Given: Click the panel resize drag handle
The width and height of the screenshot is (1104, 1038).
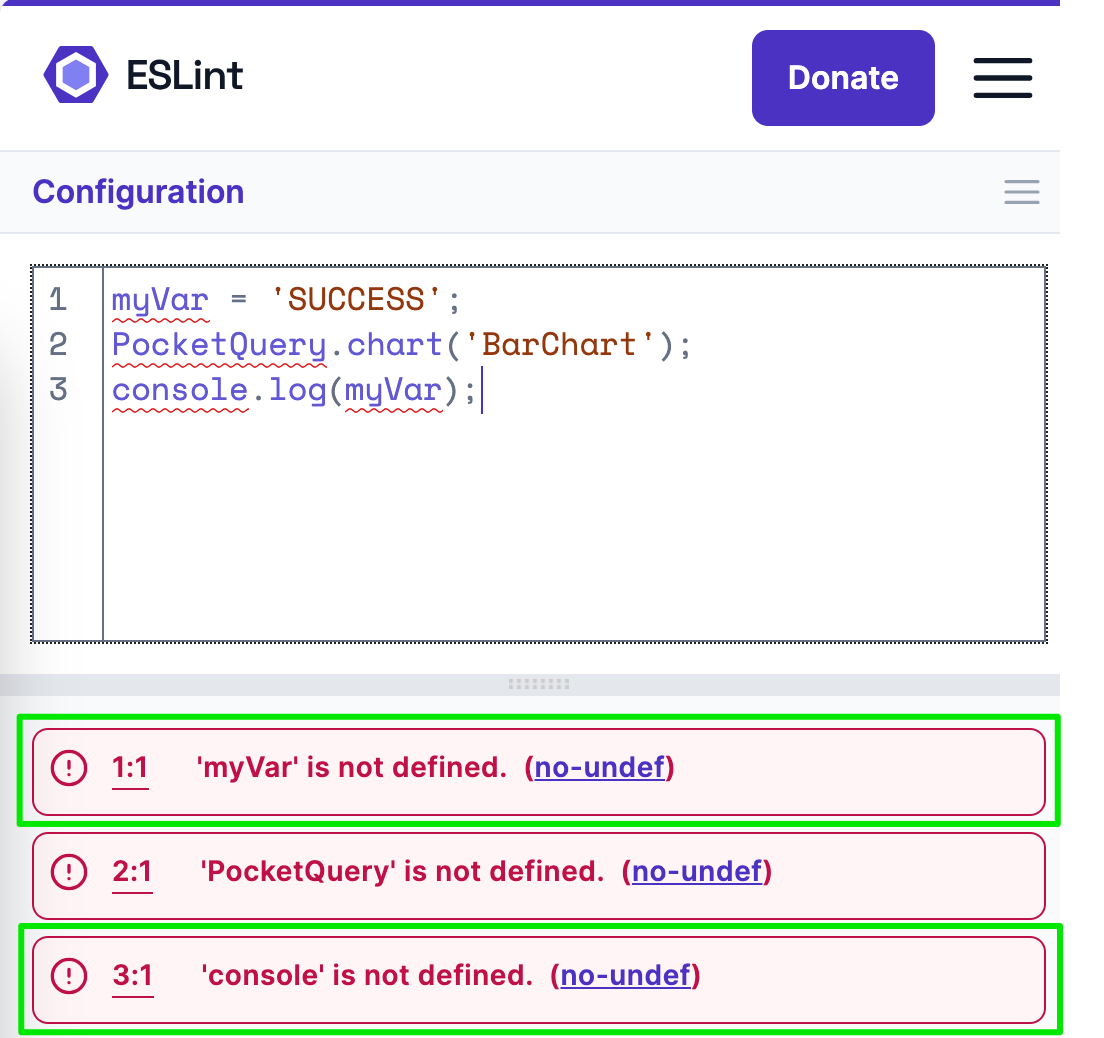Looking at the screenshot, I should pyautogui.click(x=539, y=685).
